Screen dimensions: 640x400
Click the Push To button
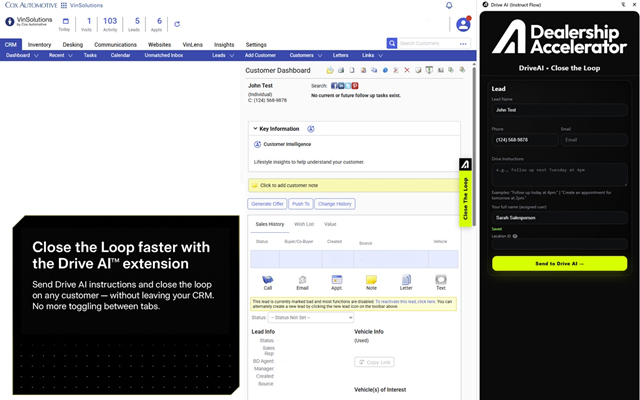[301, 204]
